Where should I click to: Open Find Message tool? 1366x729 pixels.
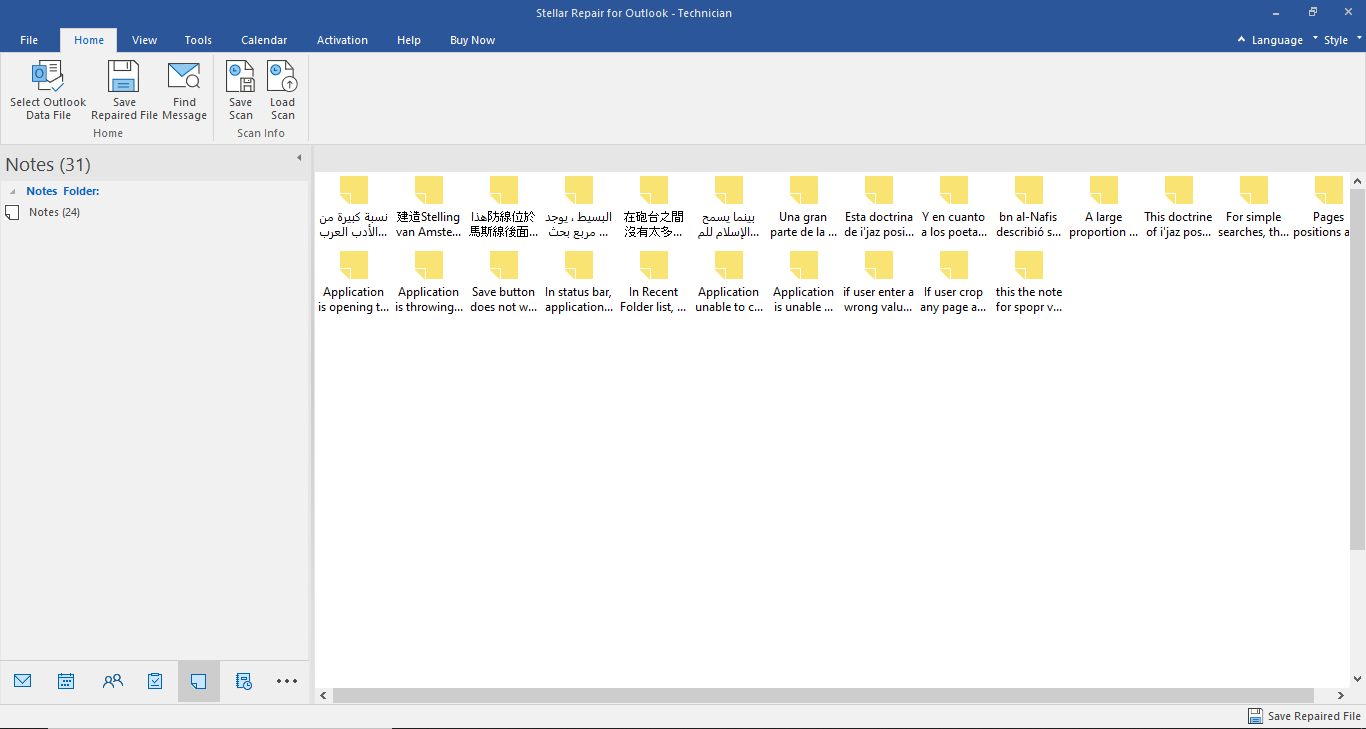coord(184,90)
